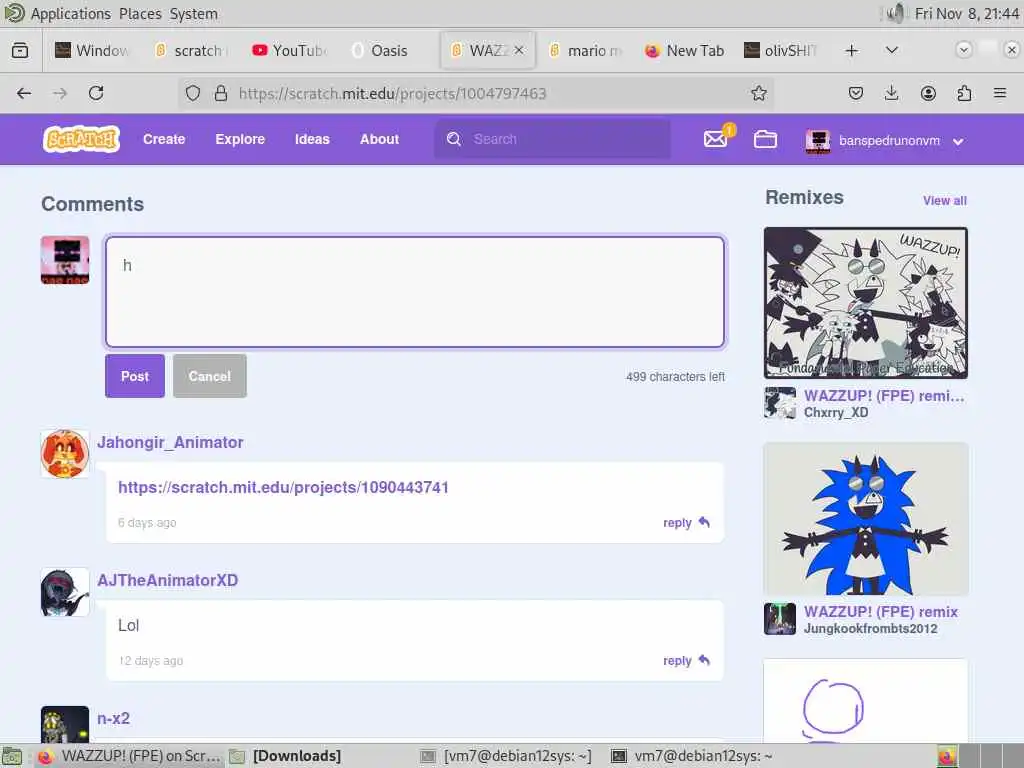Open the Places menu
The height and width of the screenshot is (768, 1024).
[x=140, y=13]
